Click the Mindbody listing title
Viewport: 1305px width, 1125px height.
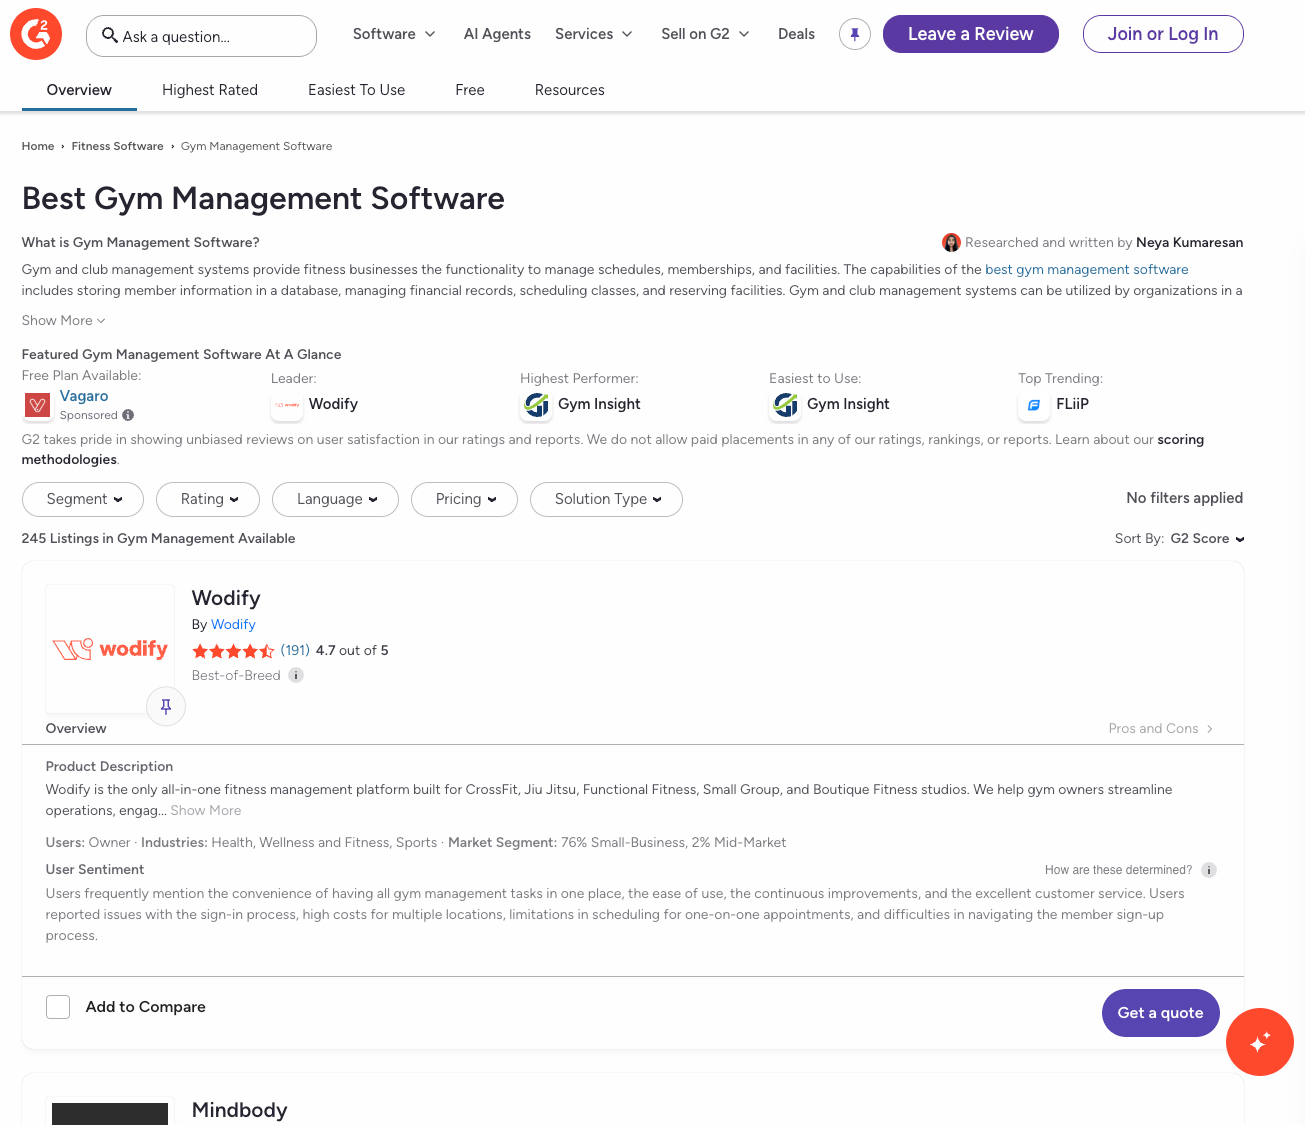[239, 1110]
